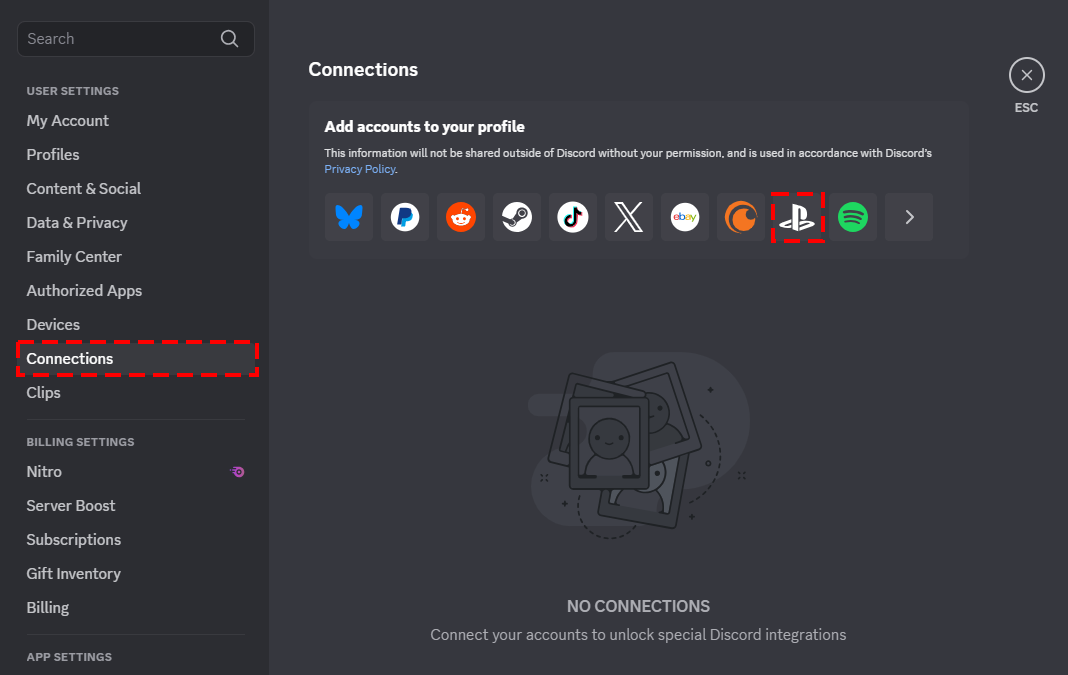Link your Steam account
Screen dimensions: 1068x675
pos(517,217)
